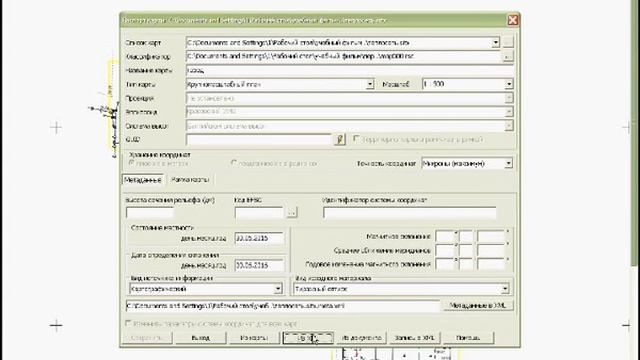Click the ellipsis button next to EPSG code
Viewport: 640px width, 360px height.
pyautogui.click(x=292, y=213)
